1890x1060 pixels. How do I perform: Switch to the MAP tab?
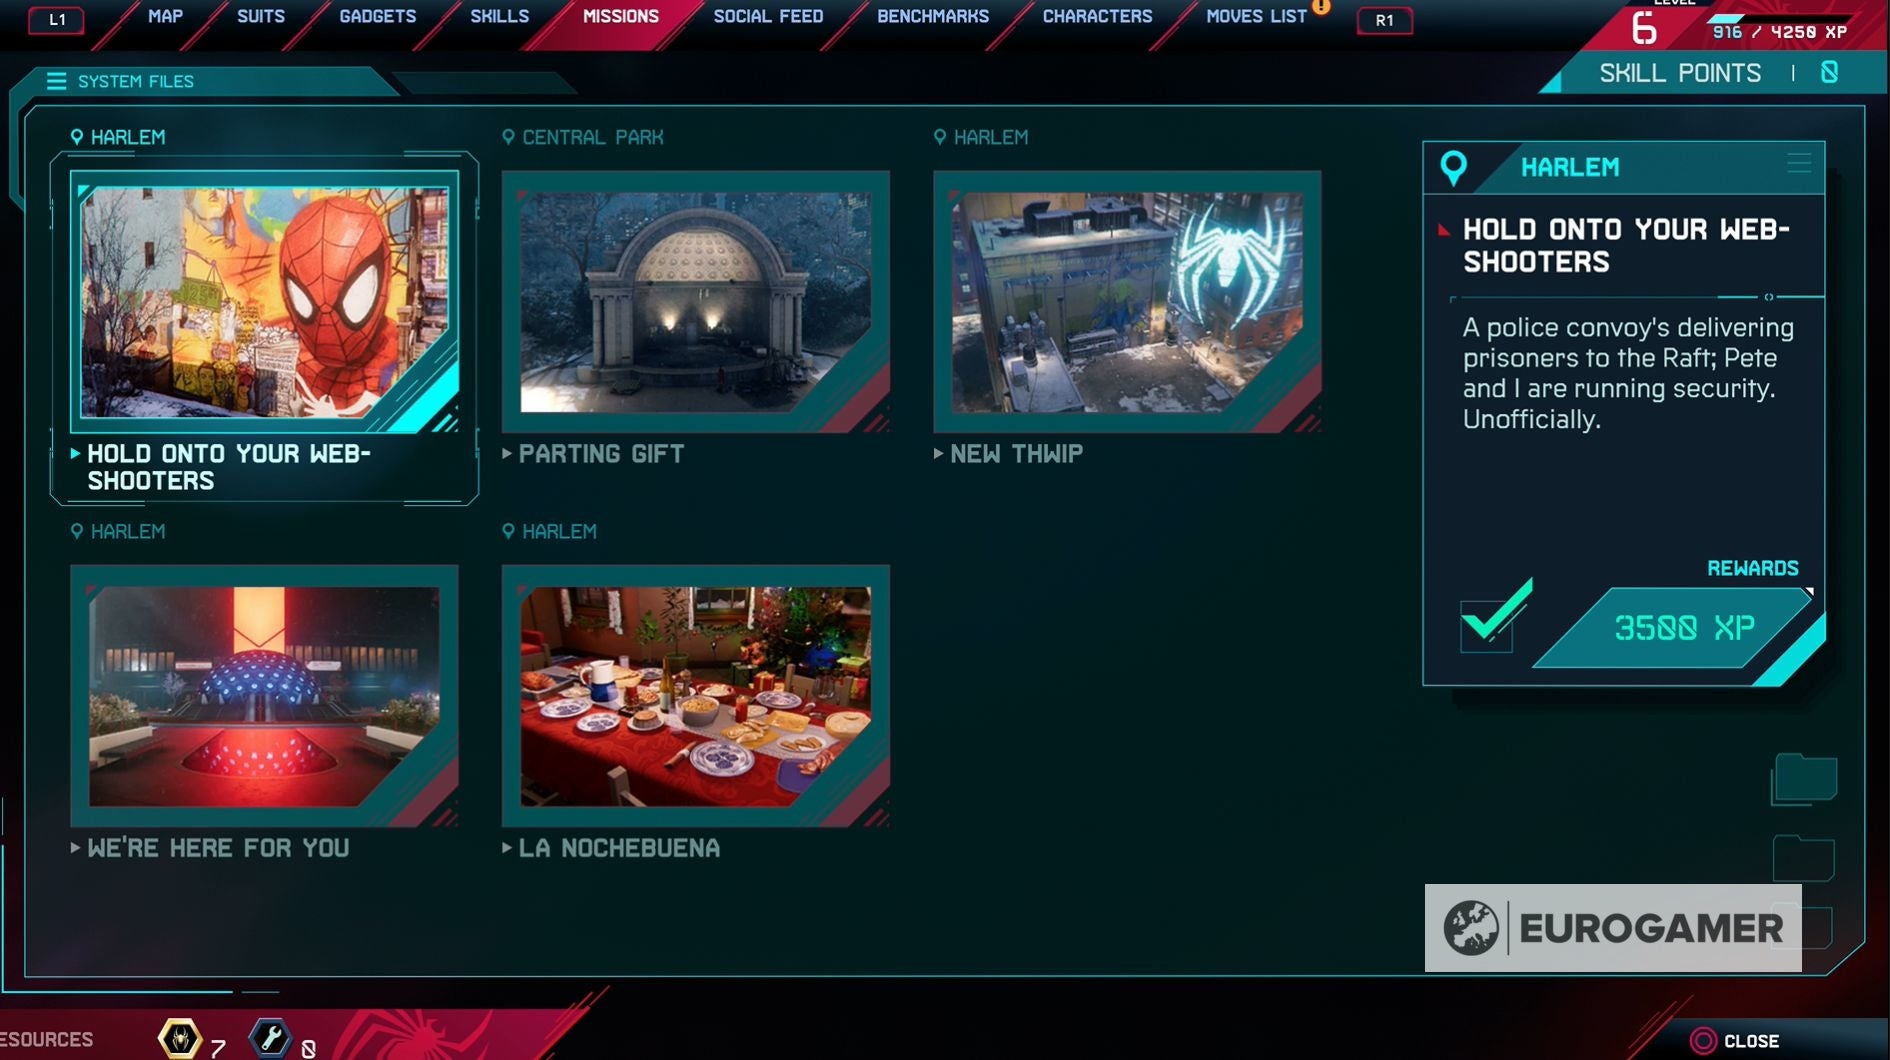(x=166, y=15)
